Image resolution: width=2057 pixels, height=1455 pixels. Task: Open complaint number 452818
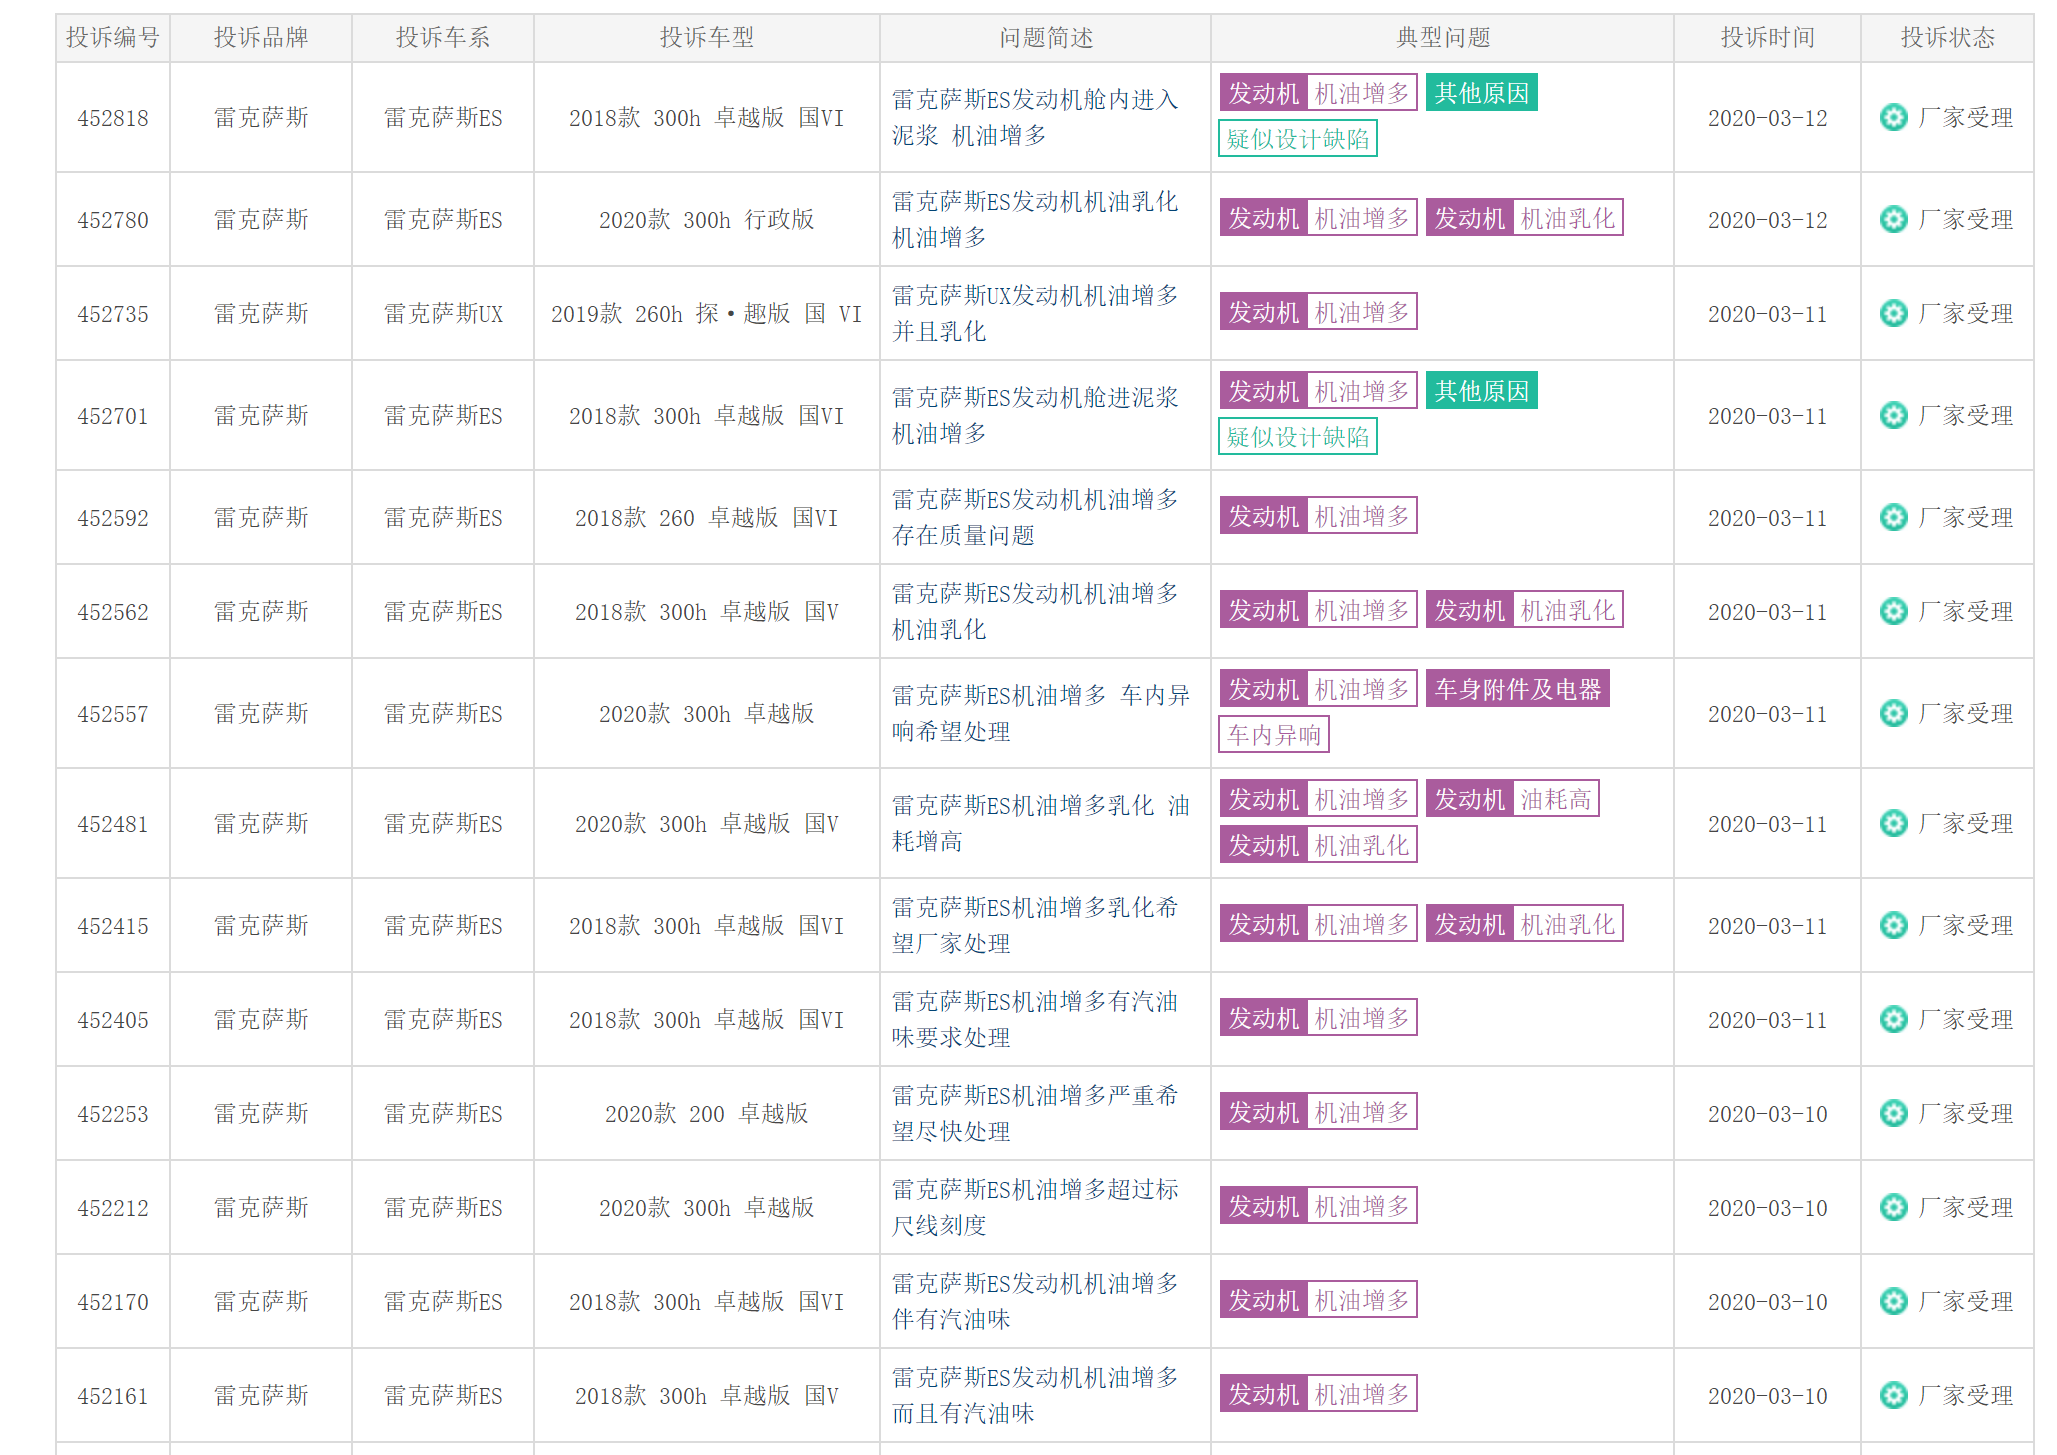tap(113, 118)
